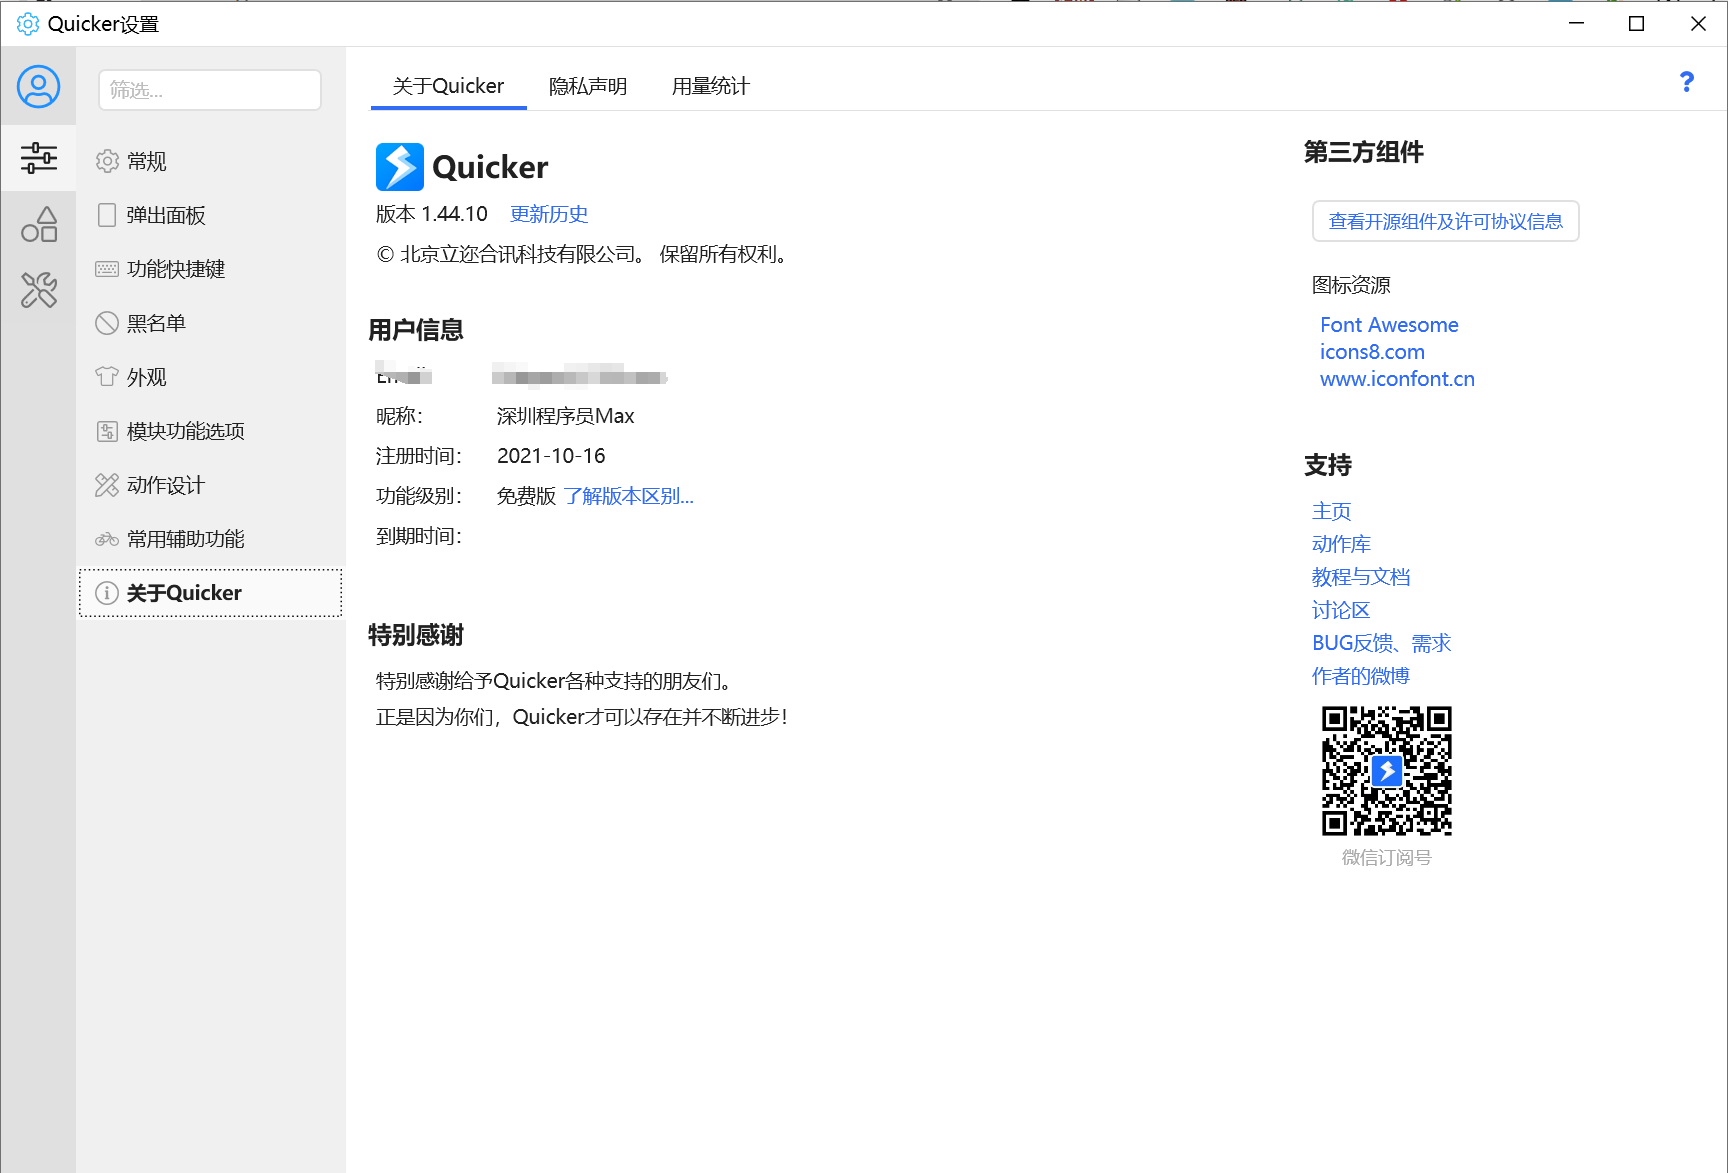The width and height of the screenshot is (1728, 1173).
Task: Click the registration date 2021-10-16
Action: tap(551, 456)
